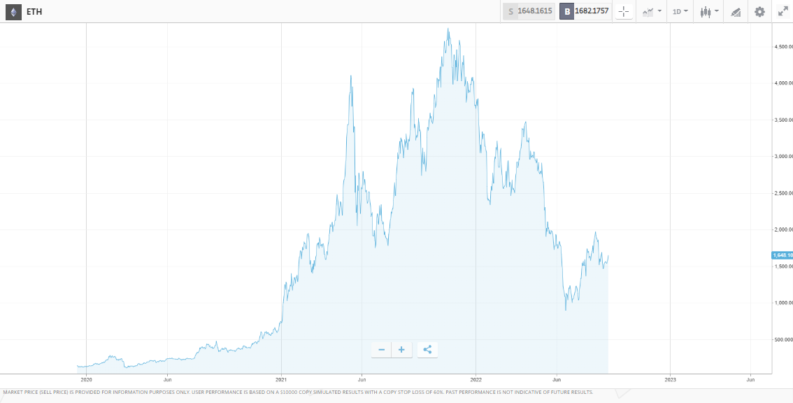This screenshot has width=793, height=403.
Task: Click the 2022 marker on time axis
Action: coord(476,380)
